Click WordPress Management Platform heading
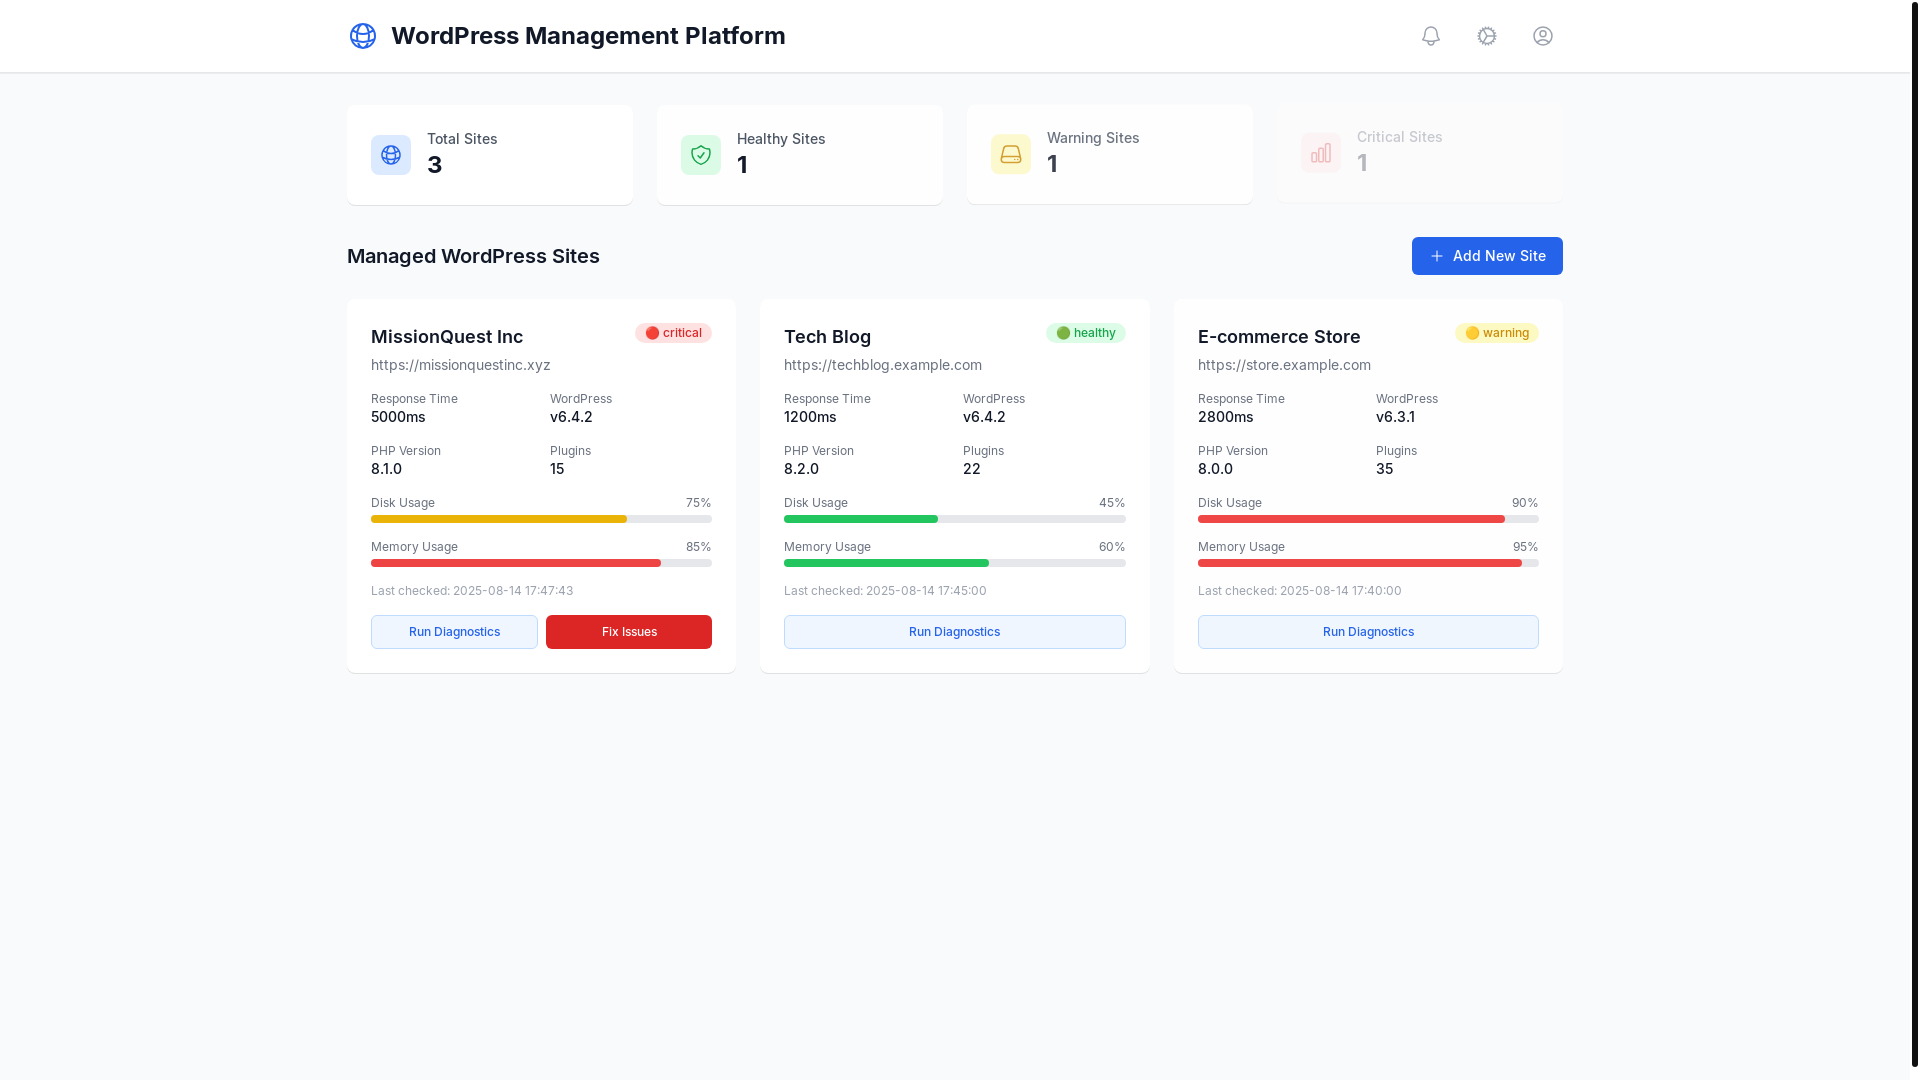 tap(588, 36)
